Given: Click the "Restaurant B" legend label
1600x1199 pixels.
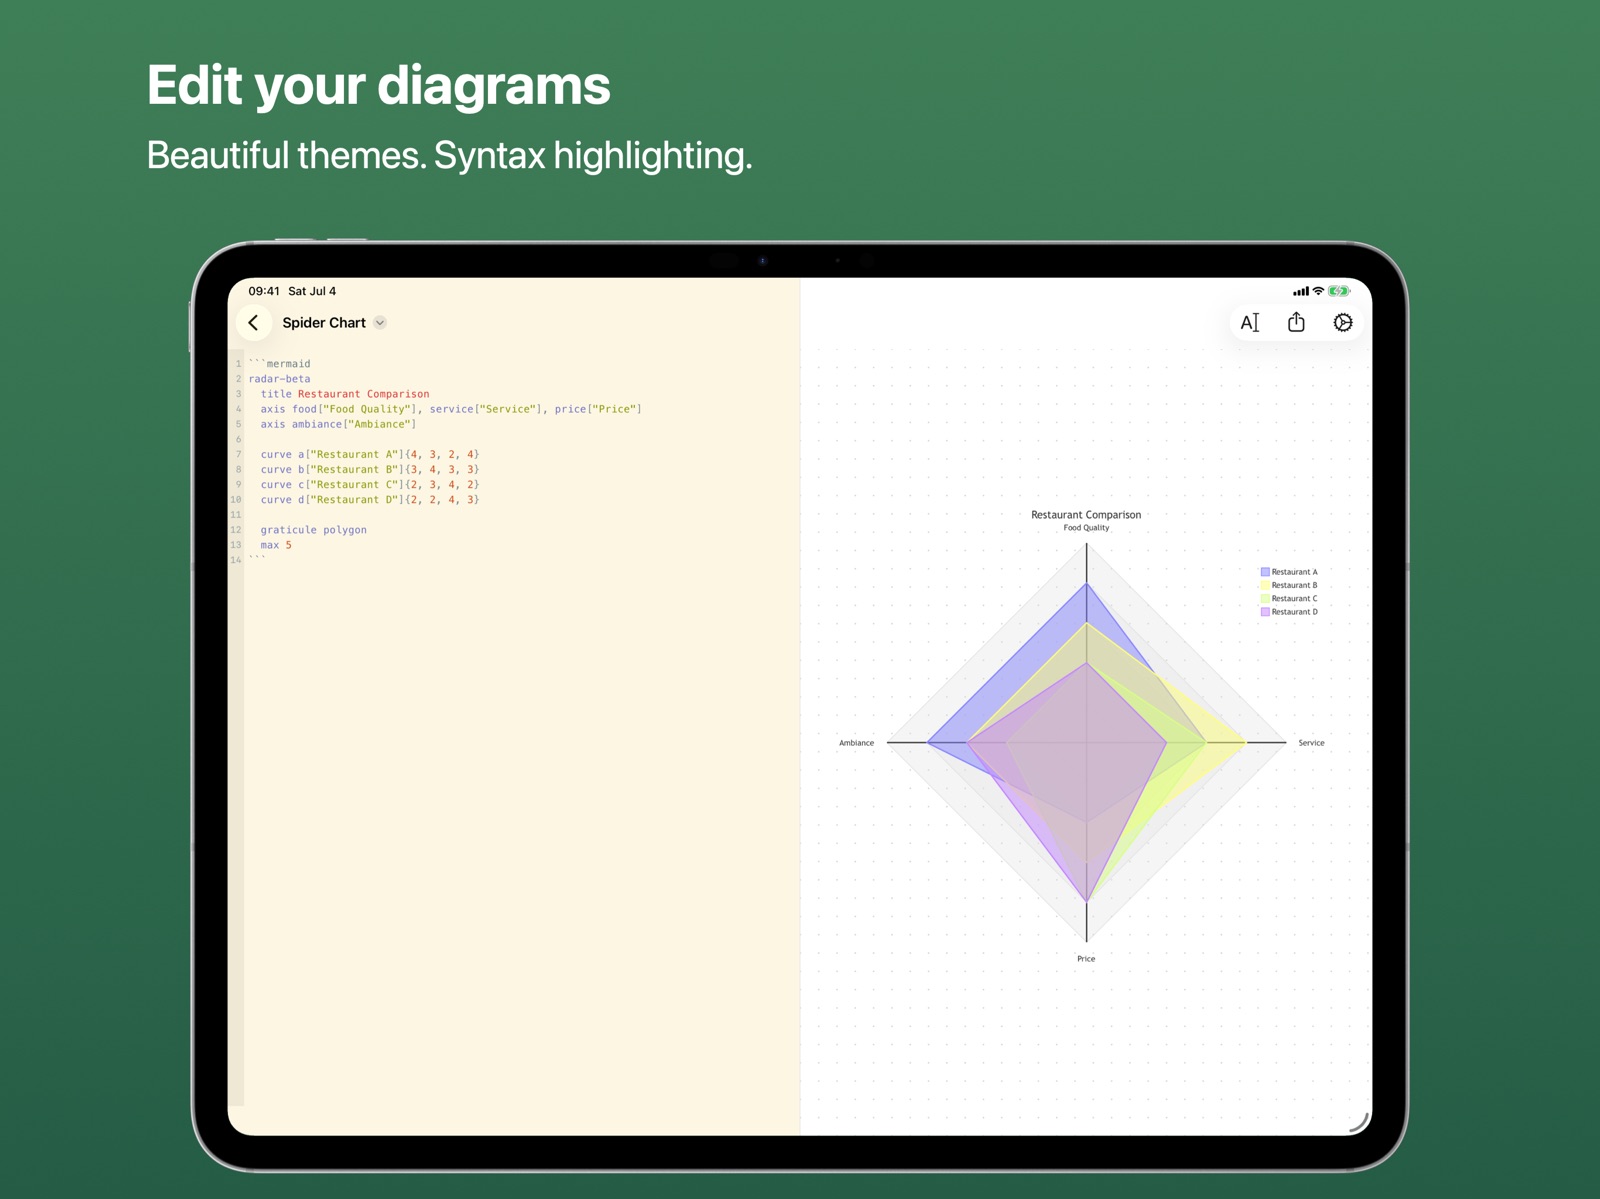Looking at the screenshot, I should (1295, 585).
